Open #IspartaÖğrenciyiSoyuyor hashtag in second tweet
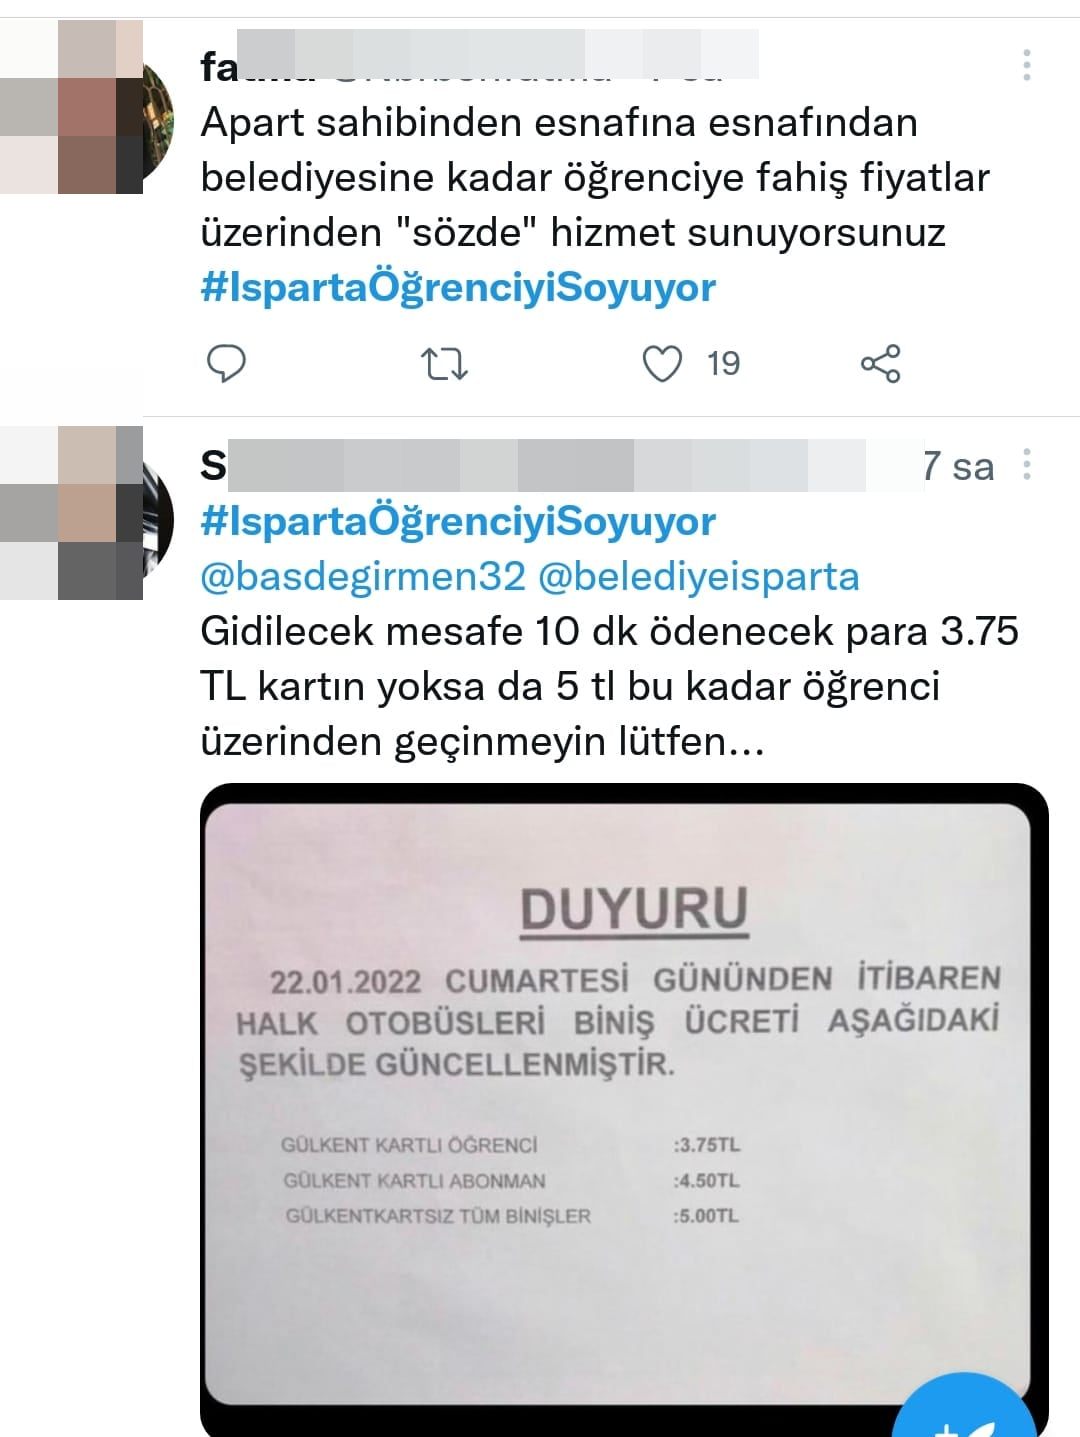1080x1437 pixels. pyautogui.click(x=459, y=521)
